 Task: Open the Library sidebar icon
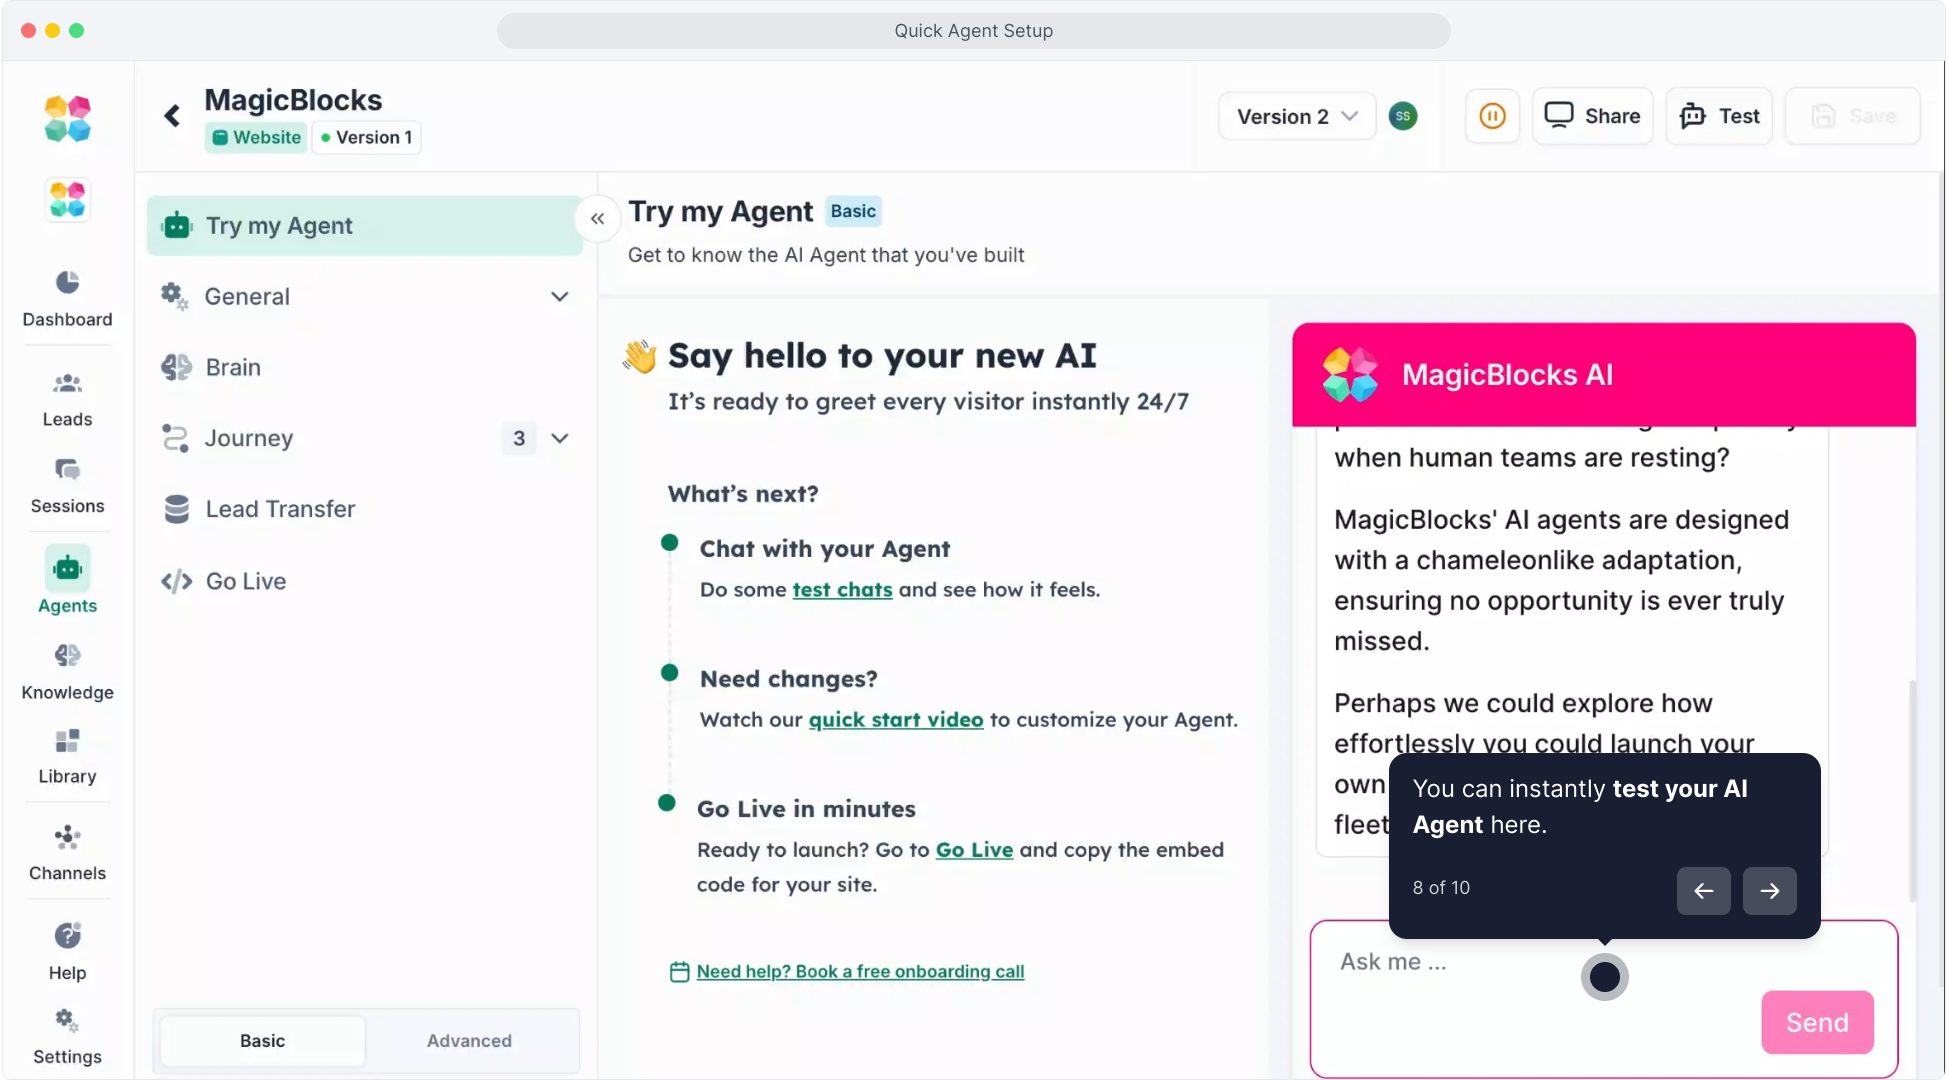point(67,741)
